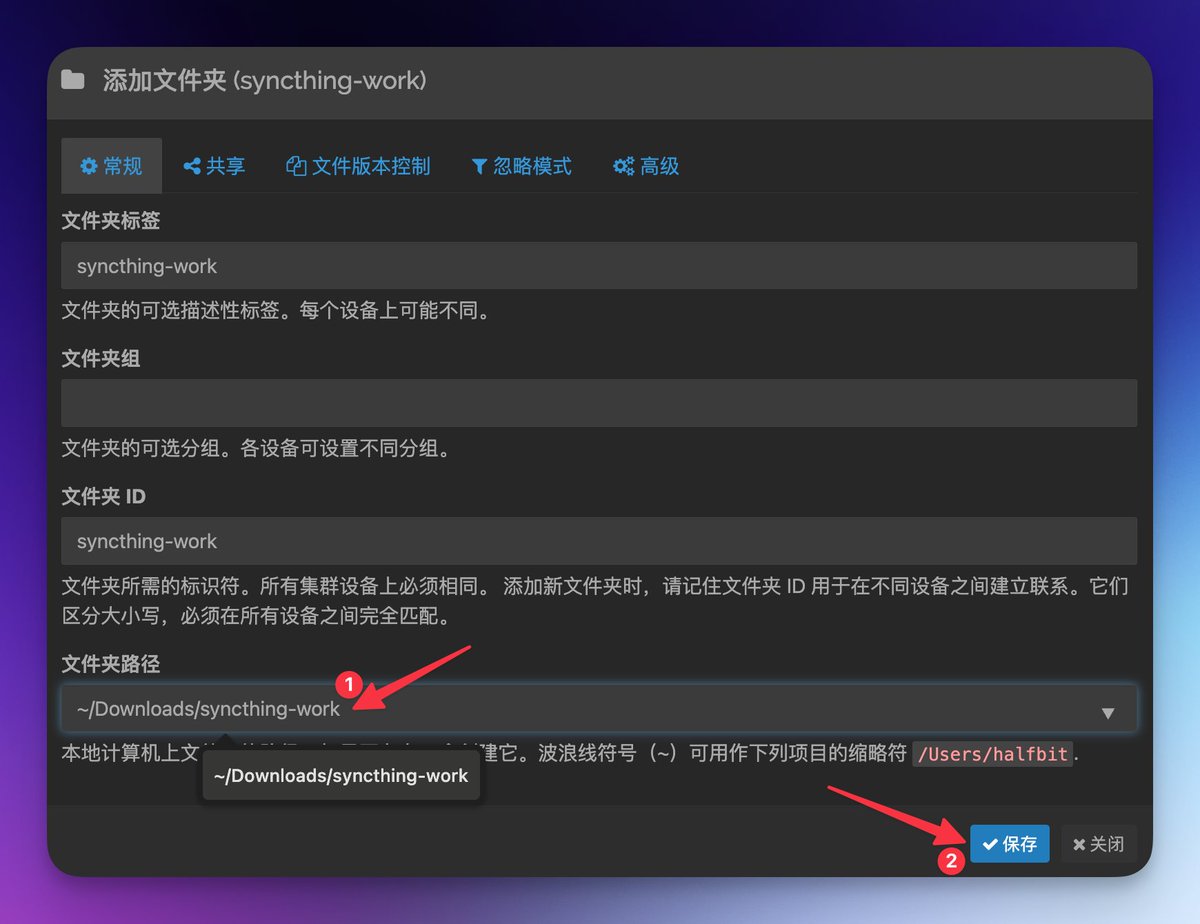
Task: Expand the folder path dropdown arrow
Action: click(1107, 713)
